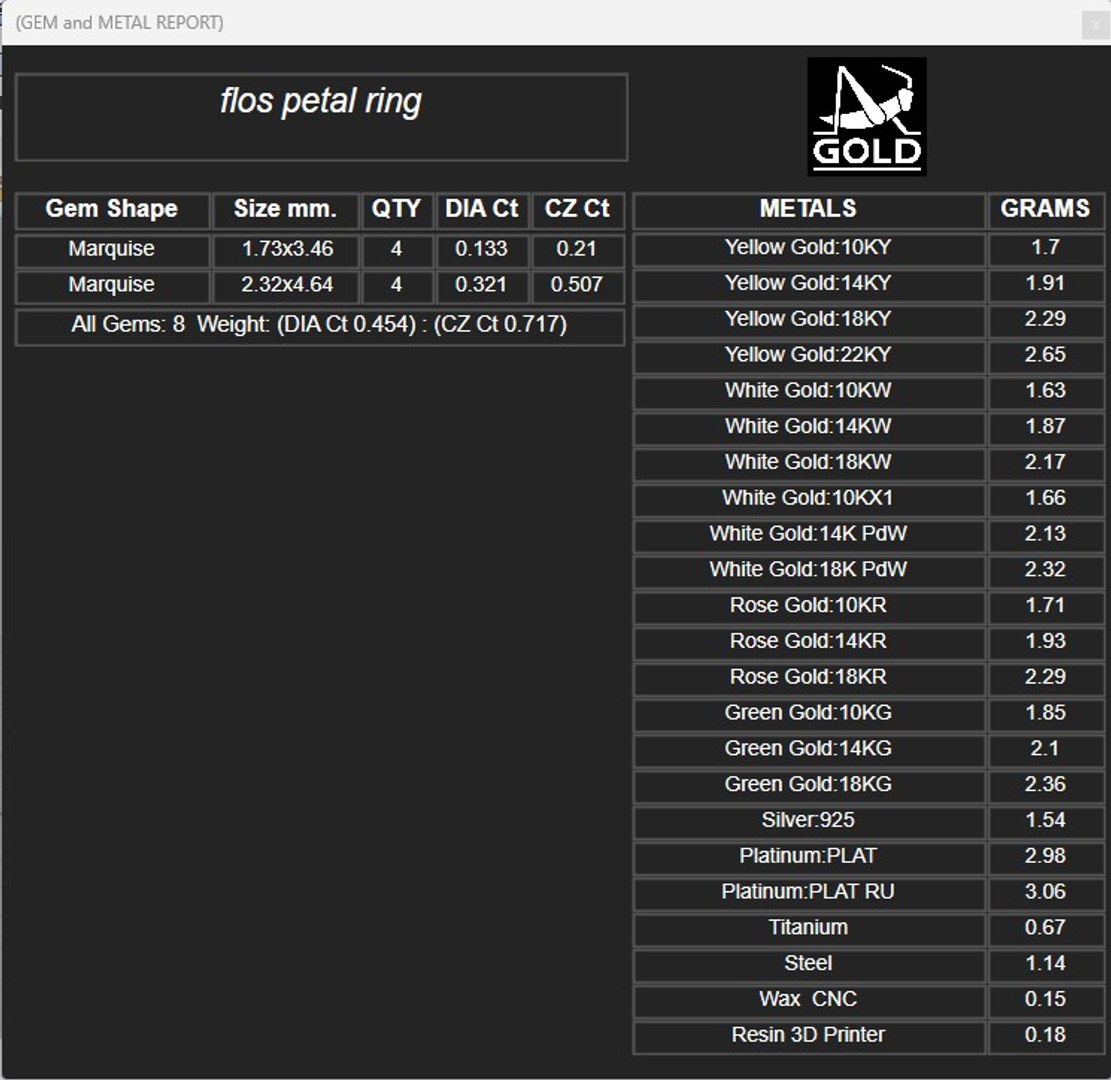Click the 1.14 grams value
Viewport: 1111px width, 1080px height.
[x=1045, y=964]
